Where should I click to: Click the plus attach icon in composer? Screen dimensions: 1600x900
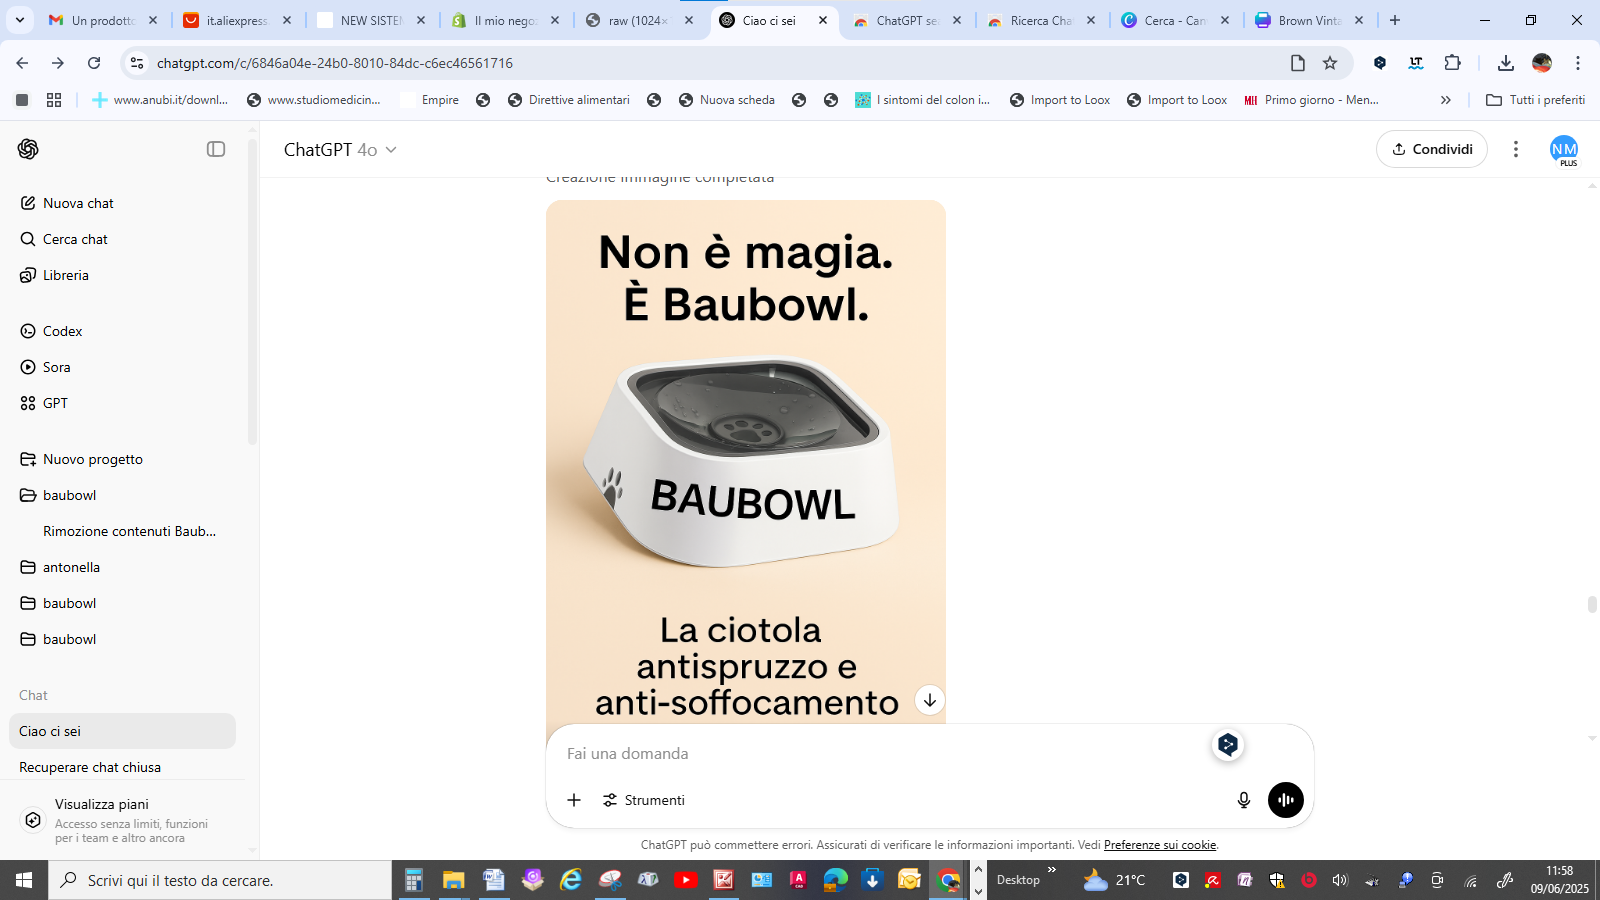pyautogui.click(x=574, y=800)
